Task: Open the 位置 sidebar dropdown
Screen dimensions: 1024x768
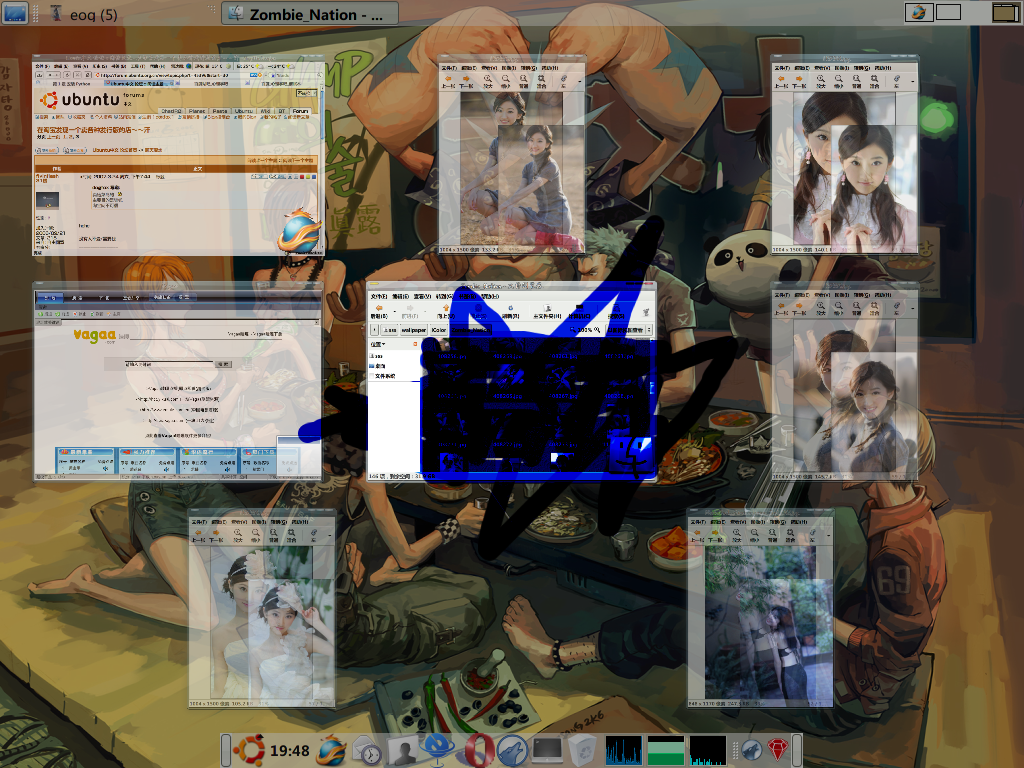Action: tap(378, 344)
